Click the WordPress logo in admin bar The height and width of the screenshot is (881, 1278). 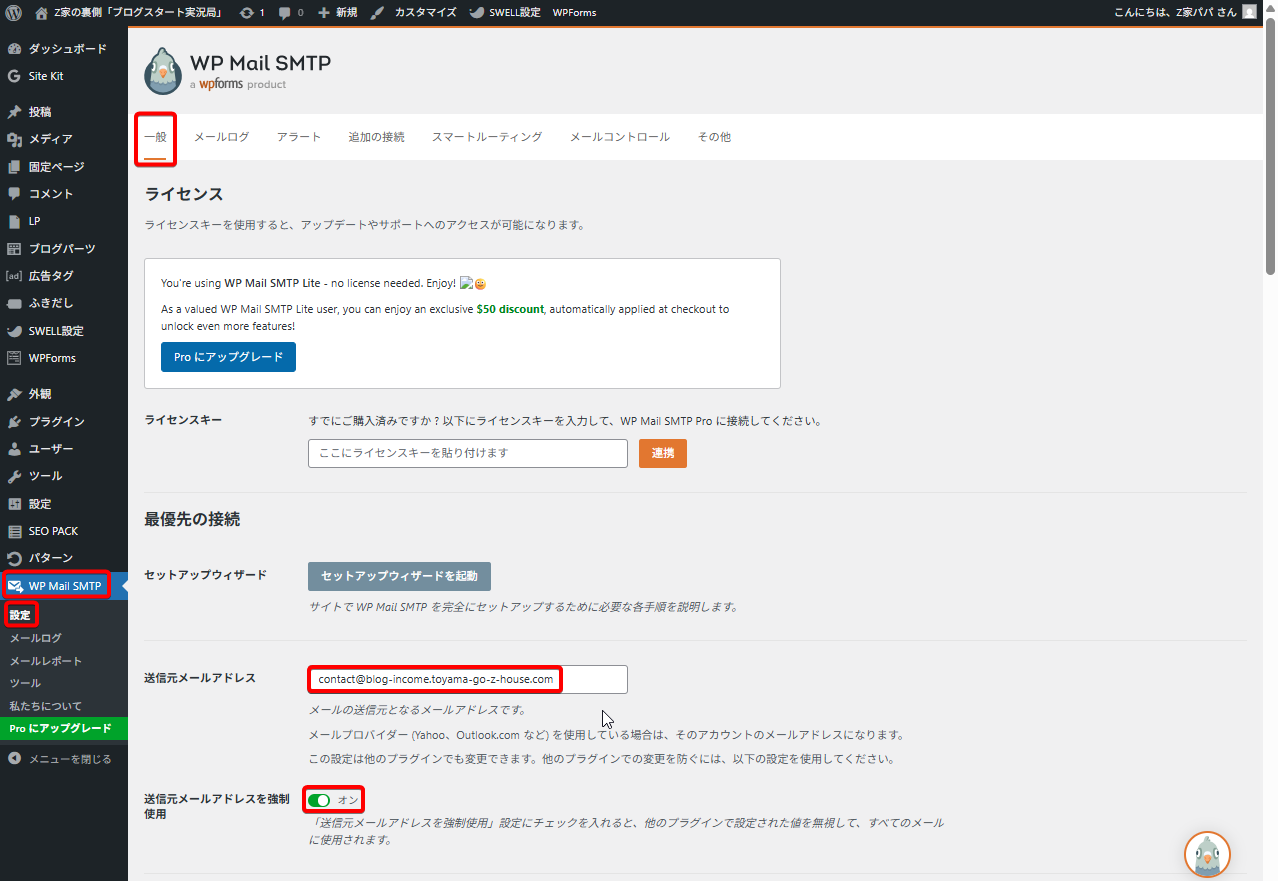pyautogui.click(x=14, y=12)
